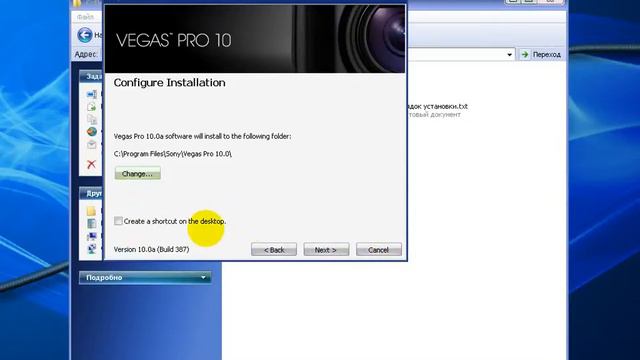Go back with the < Back button
This screenshot has width=640, height=360.
click(274, 250)
